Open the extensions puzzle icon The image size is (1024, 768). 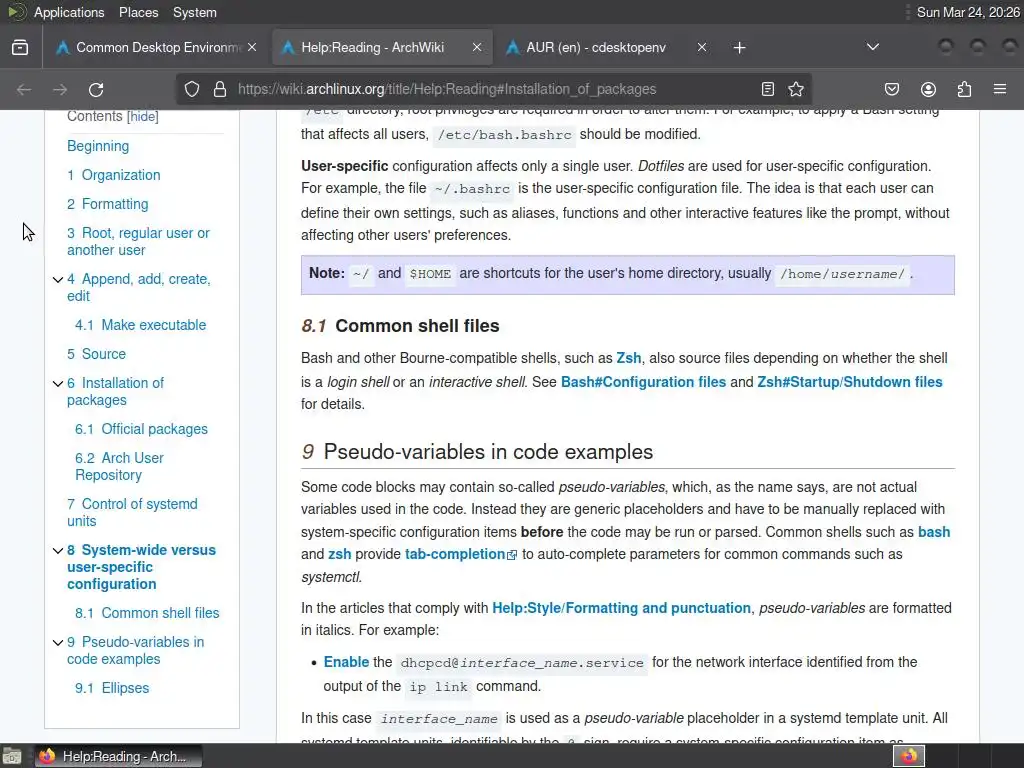[x=964, y=89]
